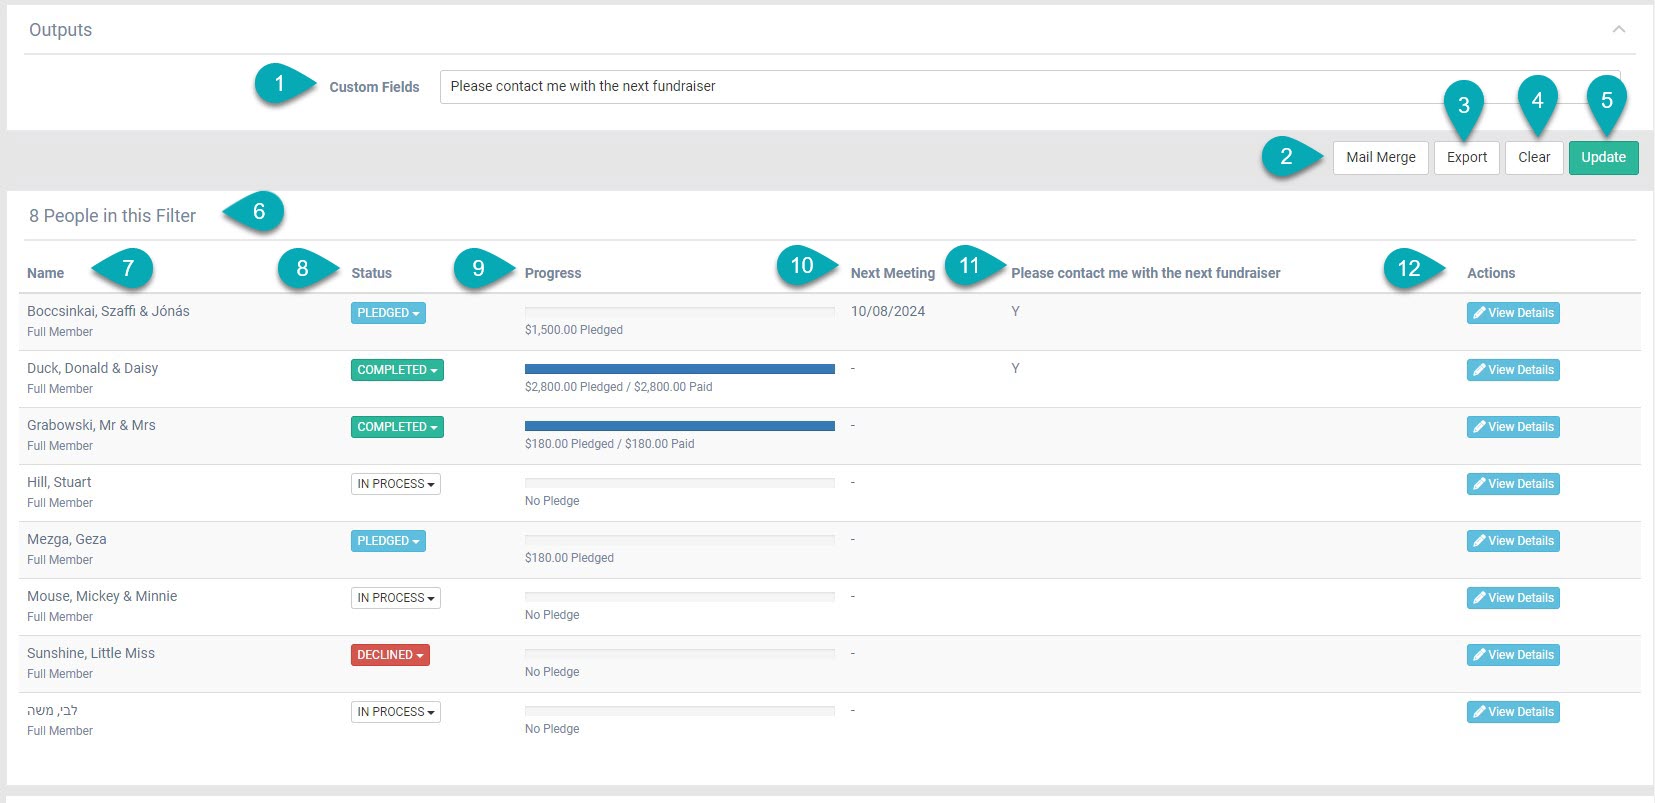
Task: Open View Details for Mezga, Geza
Action: [1513, 541]
